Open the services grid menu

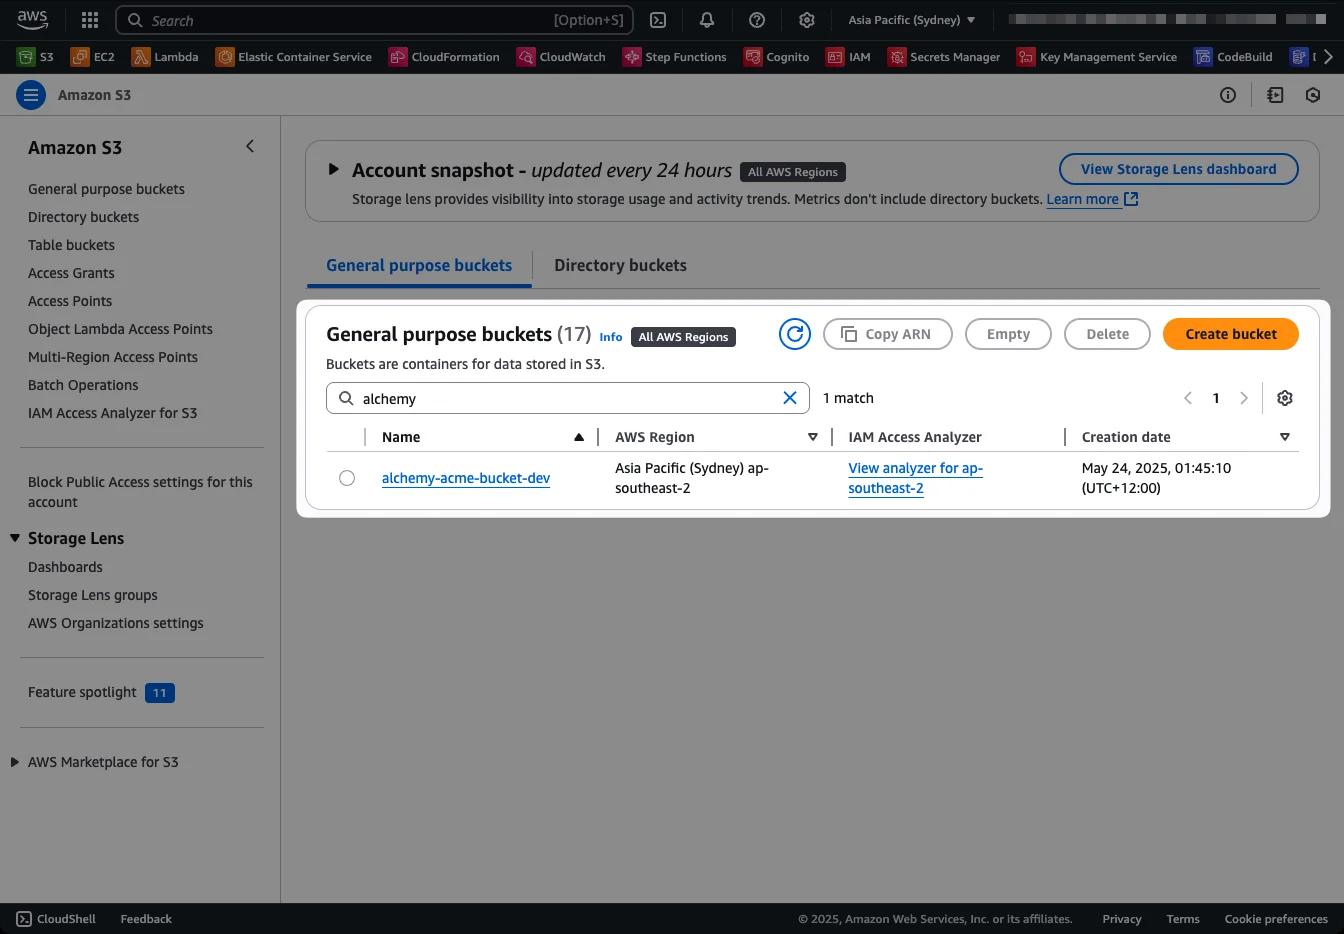(x=89, y=20)
